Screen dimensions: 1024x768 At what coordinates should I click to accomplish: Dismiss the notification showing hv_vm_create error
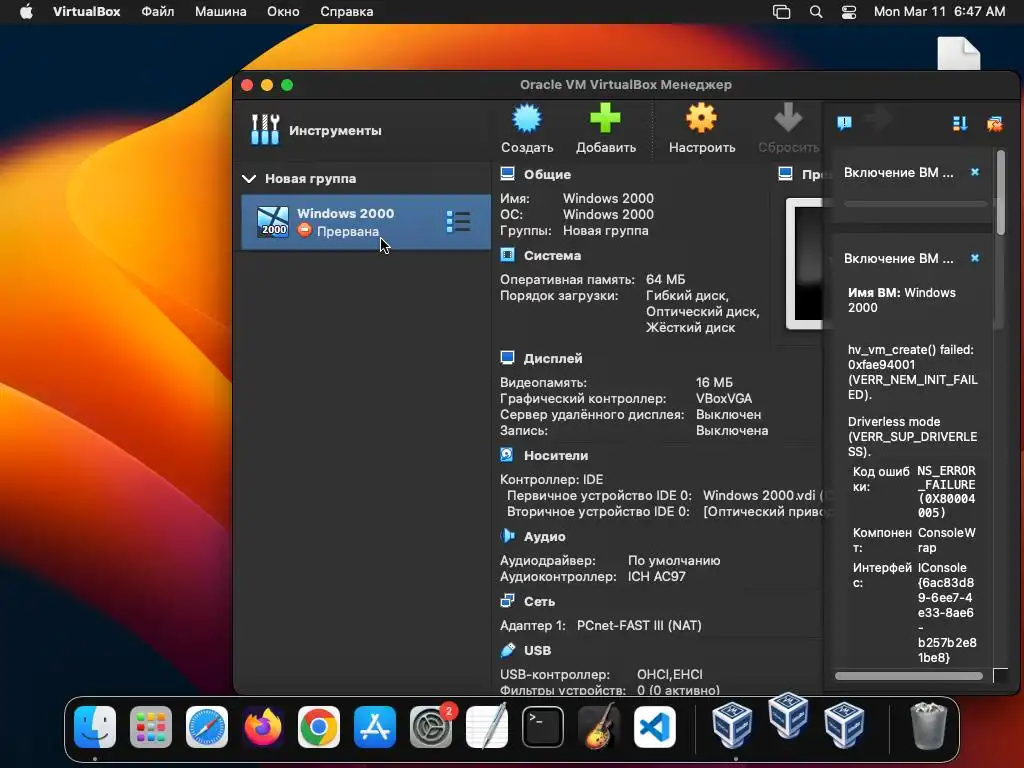coord(975,258)
